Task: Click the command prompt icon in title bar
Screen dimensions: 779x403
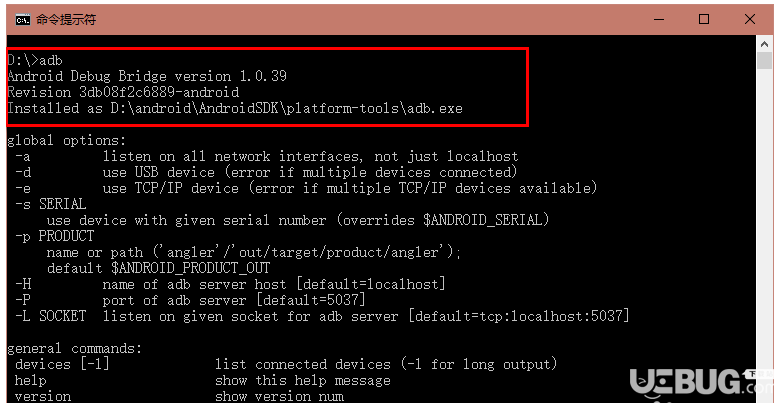Action: (23, 20)
